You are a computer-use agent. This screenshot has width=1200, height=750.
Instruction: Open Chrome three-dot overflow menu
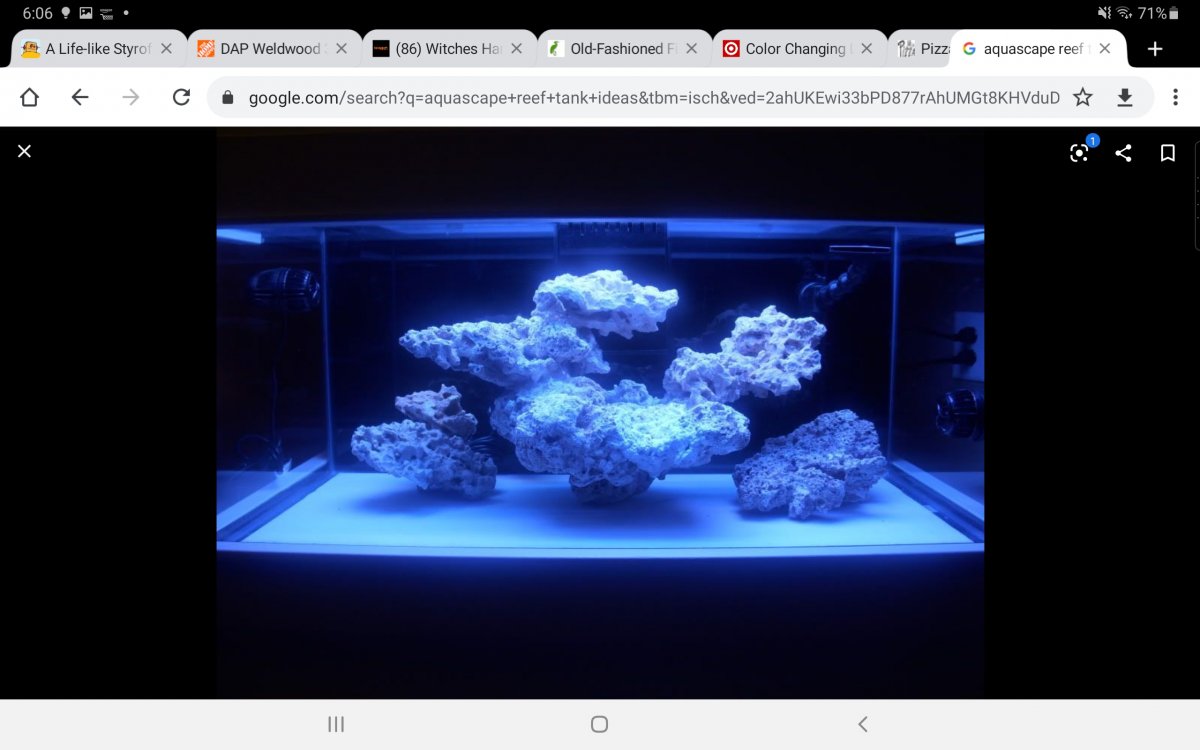click(x=1175, y=97)
